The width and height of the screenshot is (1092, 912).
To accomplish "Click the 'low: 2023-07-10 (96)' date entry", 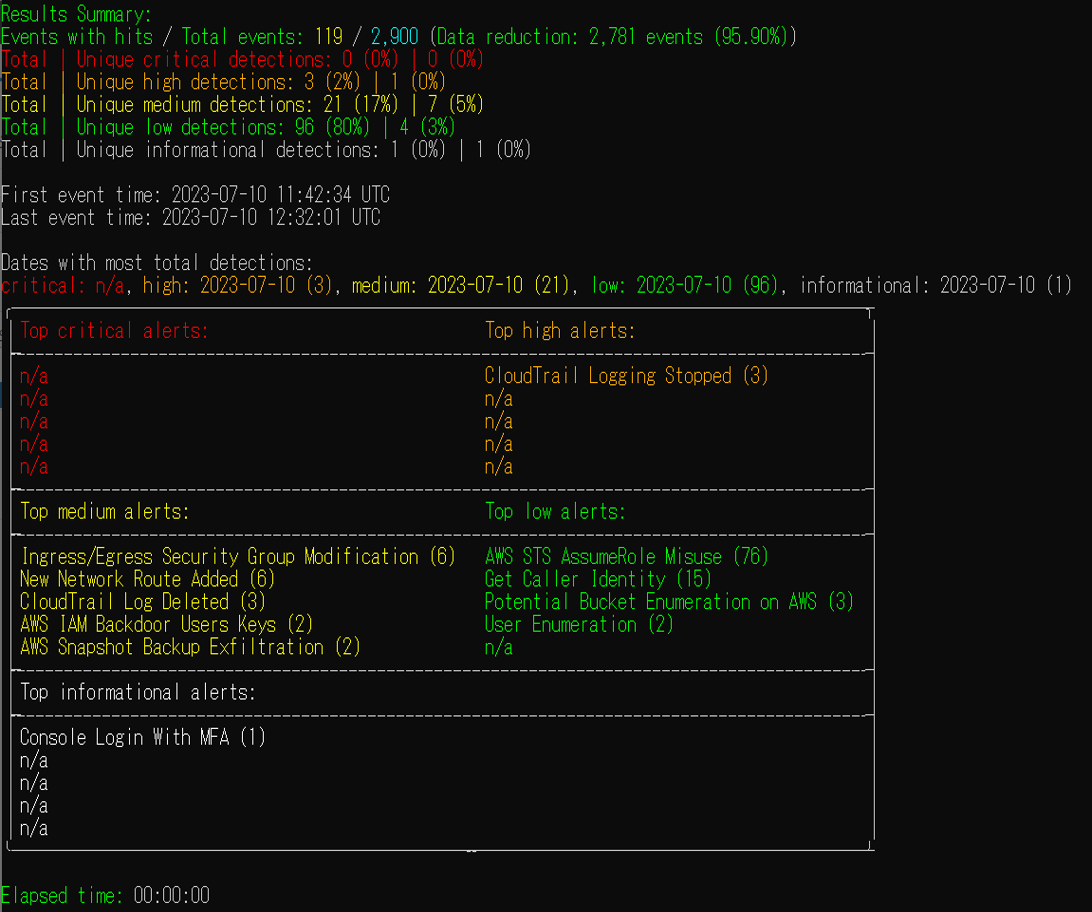I will (x=685, y=285).
